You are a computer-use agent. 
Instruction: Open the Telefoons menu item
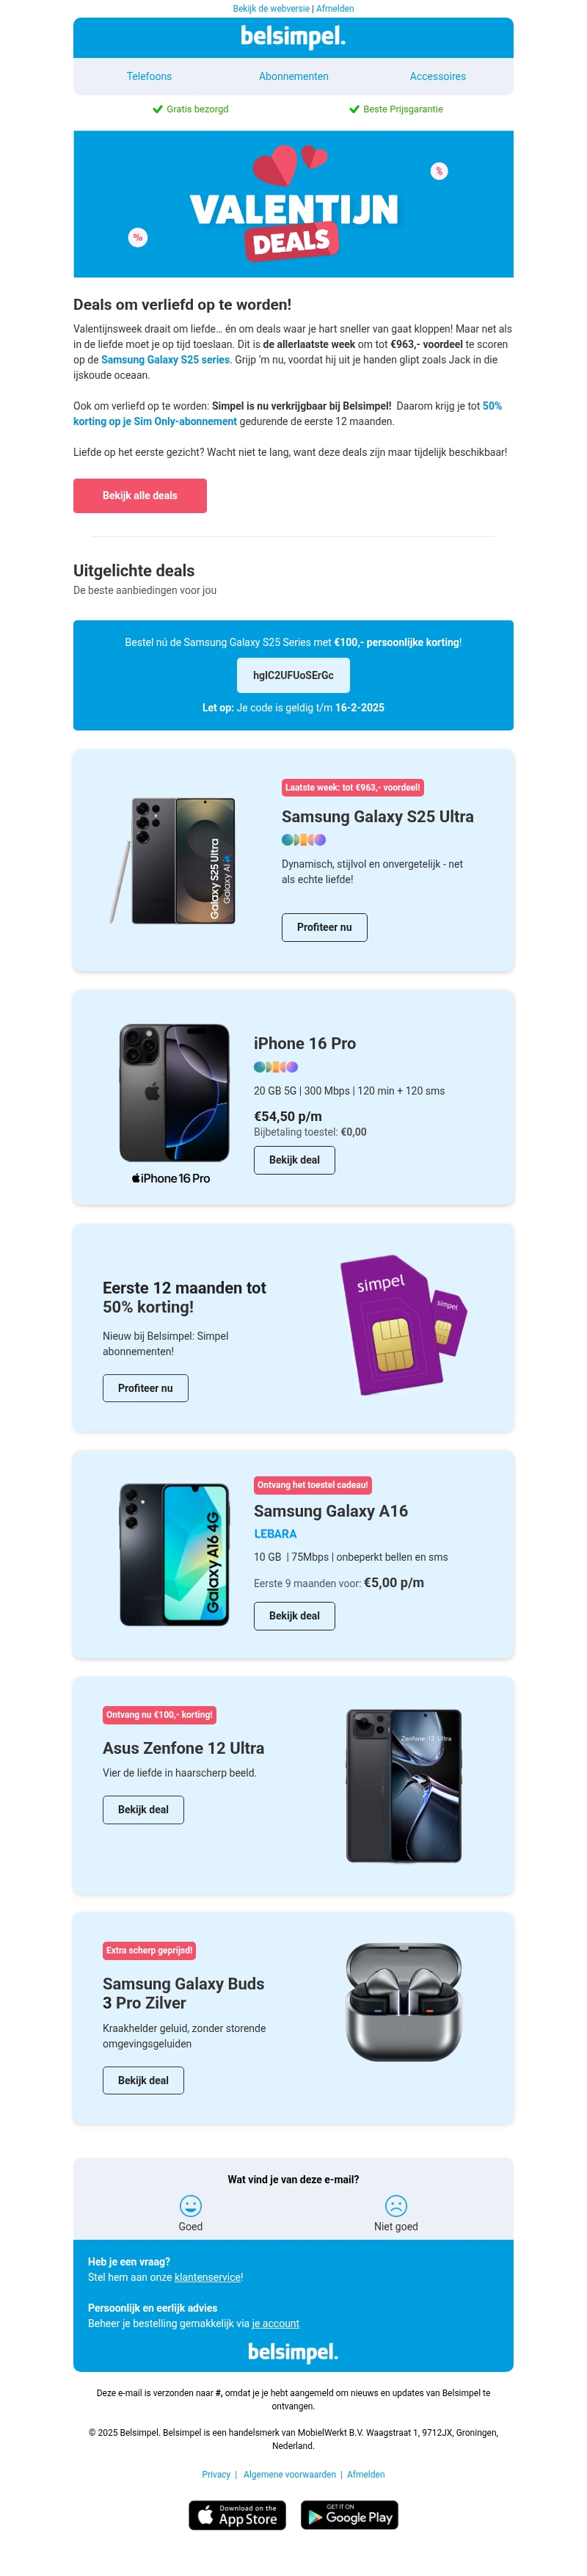(149, 76)
